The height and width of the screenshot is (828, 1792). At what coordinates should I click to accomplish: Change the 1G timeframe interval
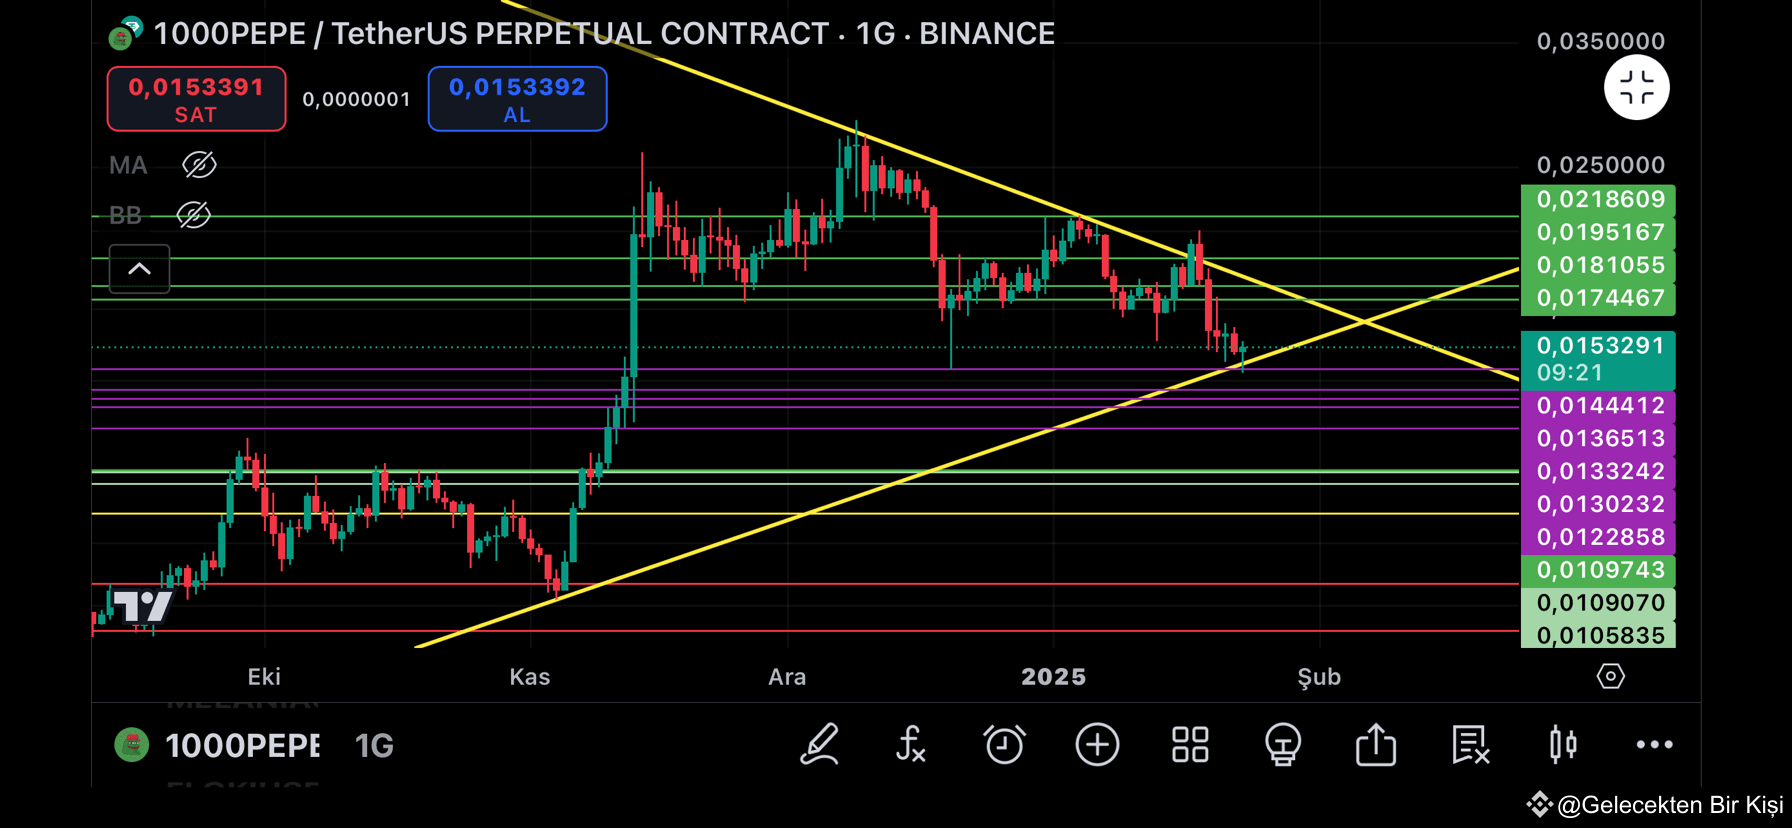pyautogui.click(x=374, y=745)
